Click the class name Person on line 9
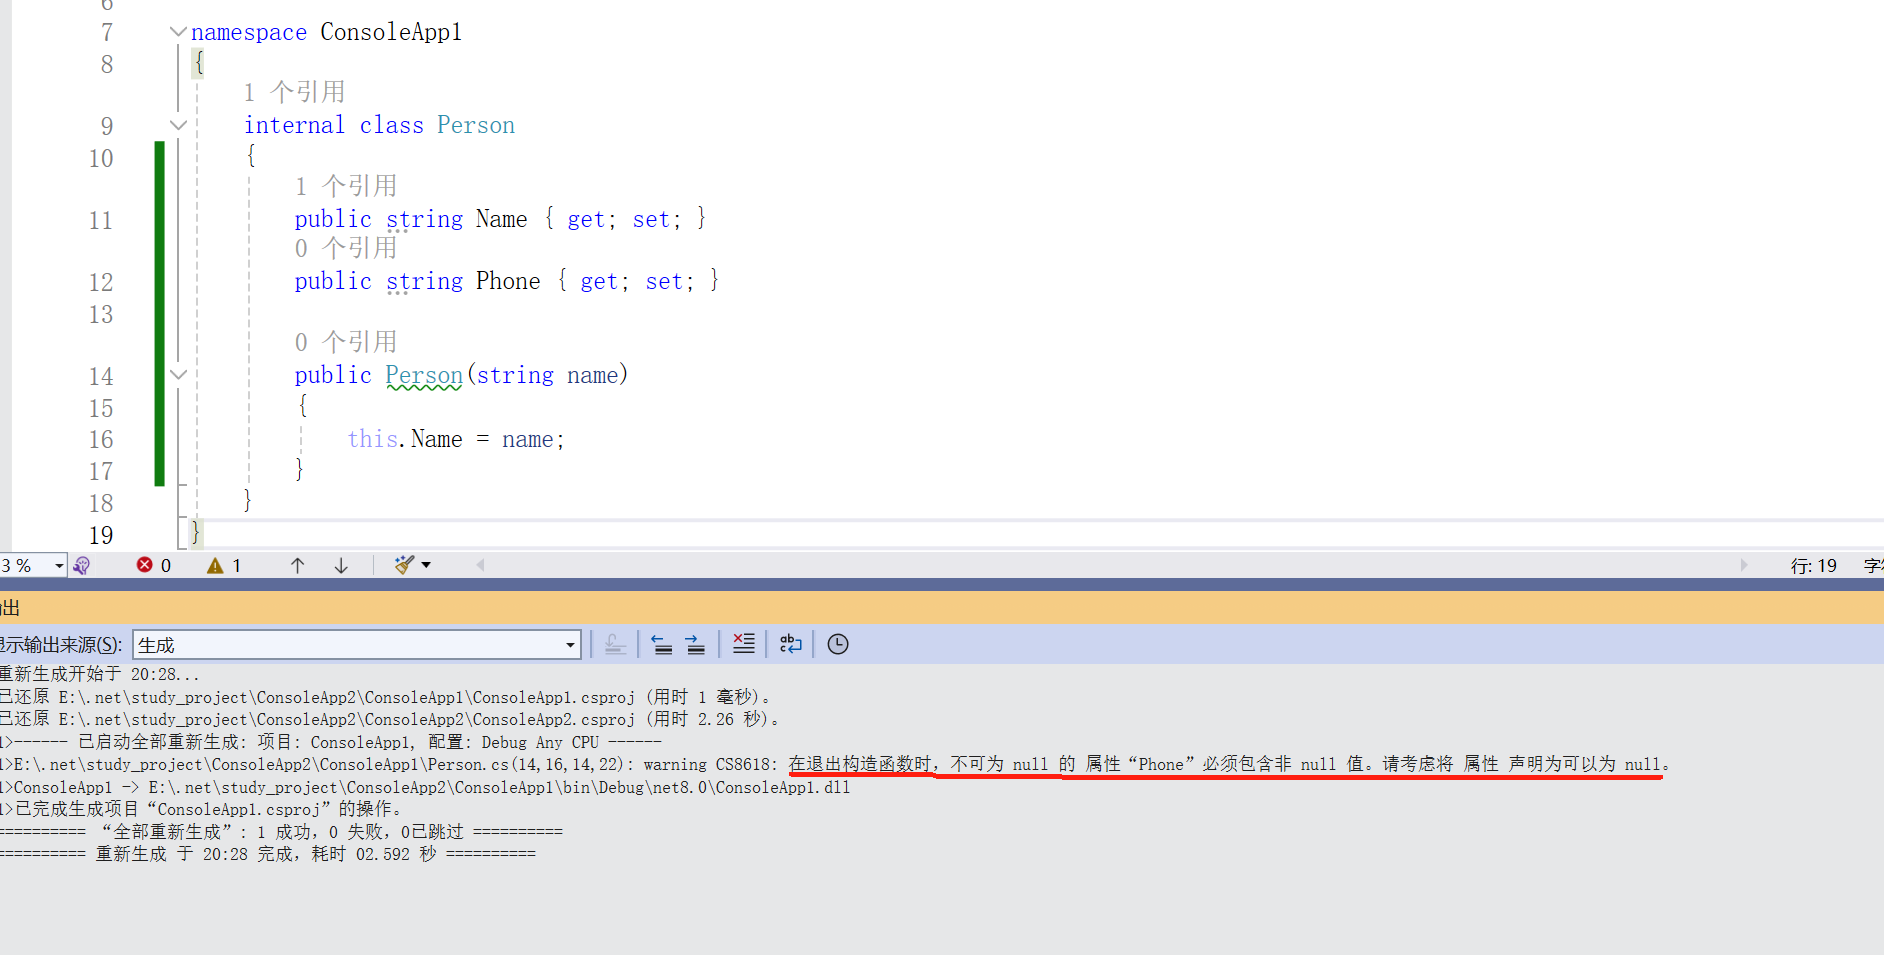 click(x=476, y=125)
